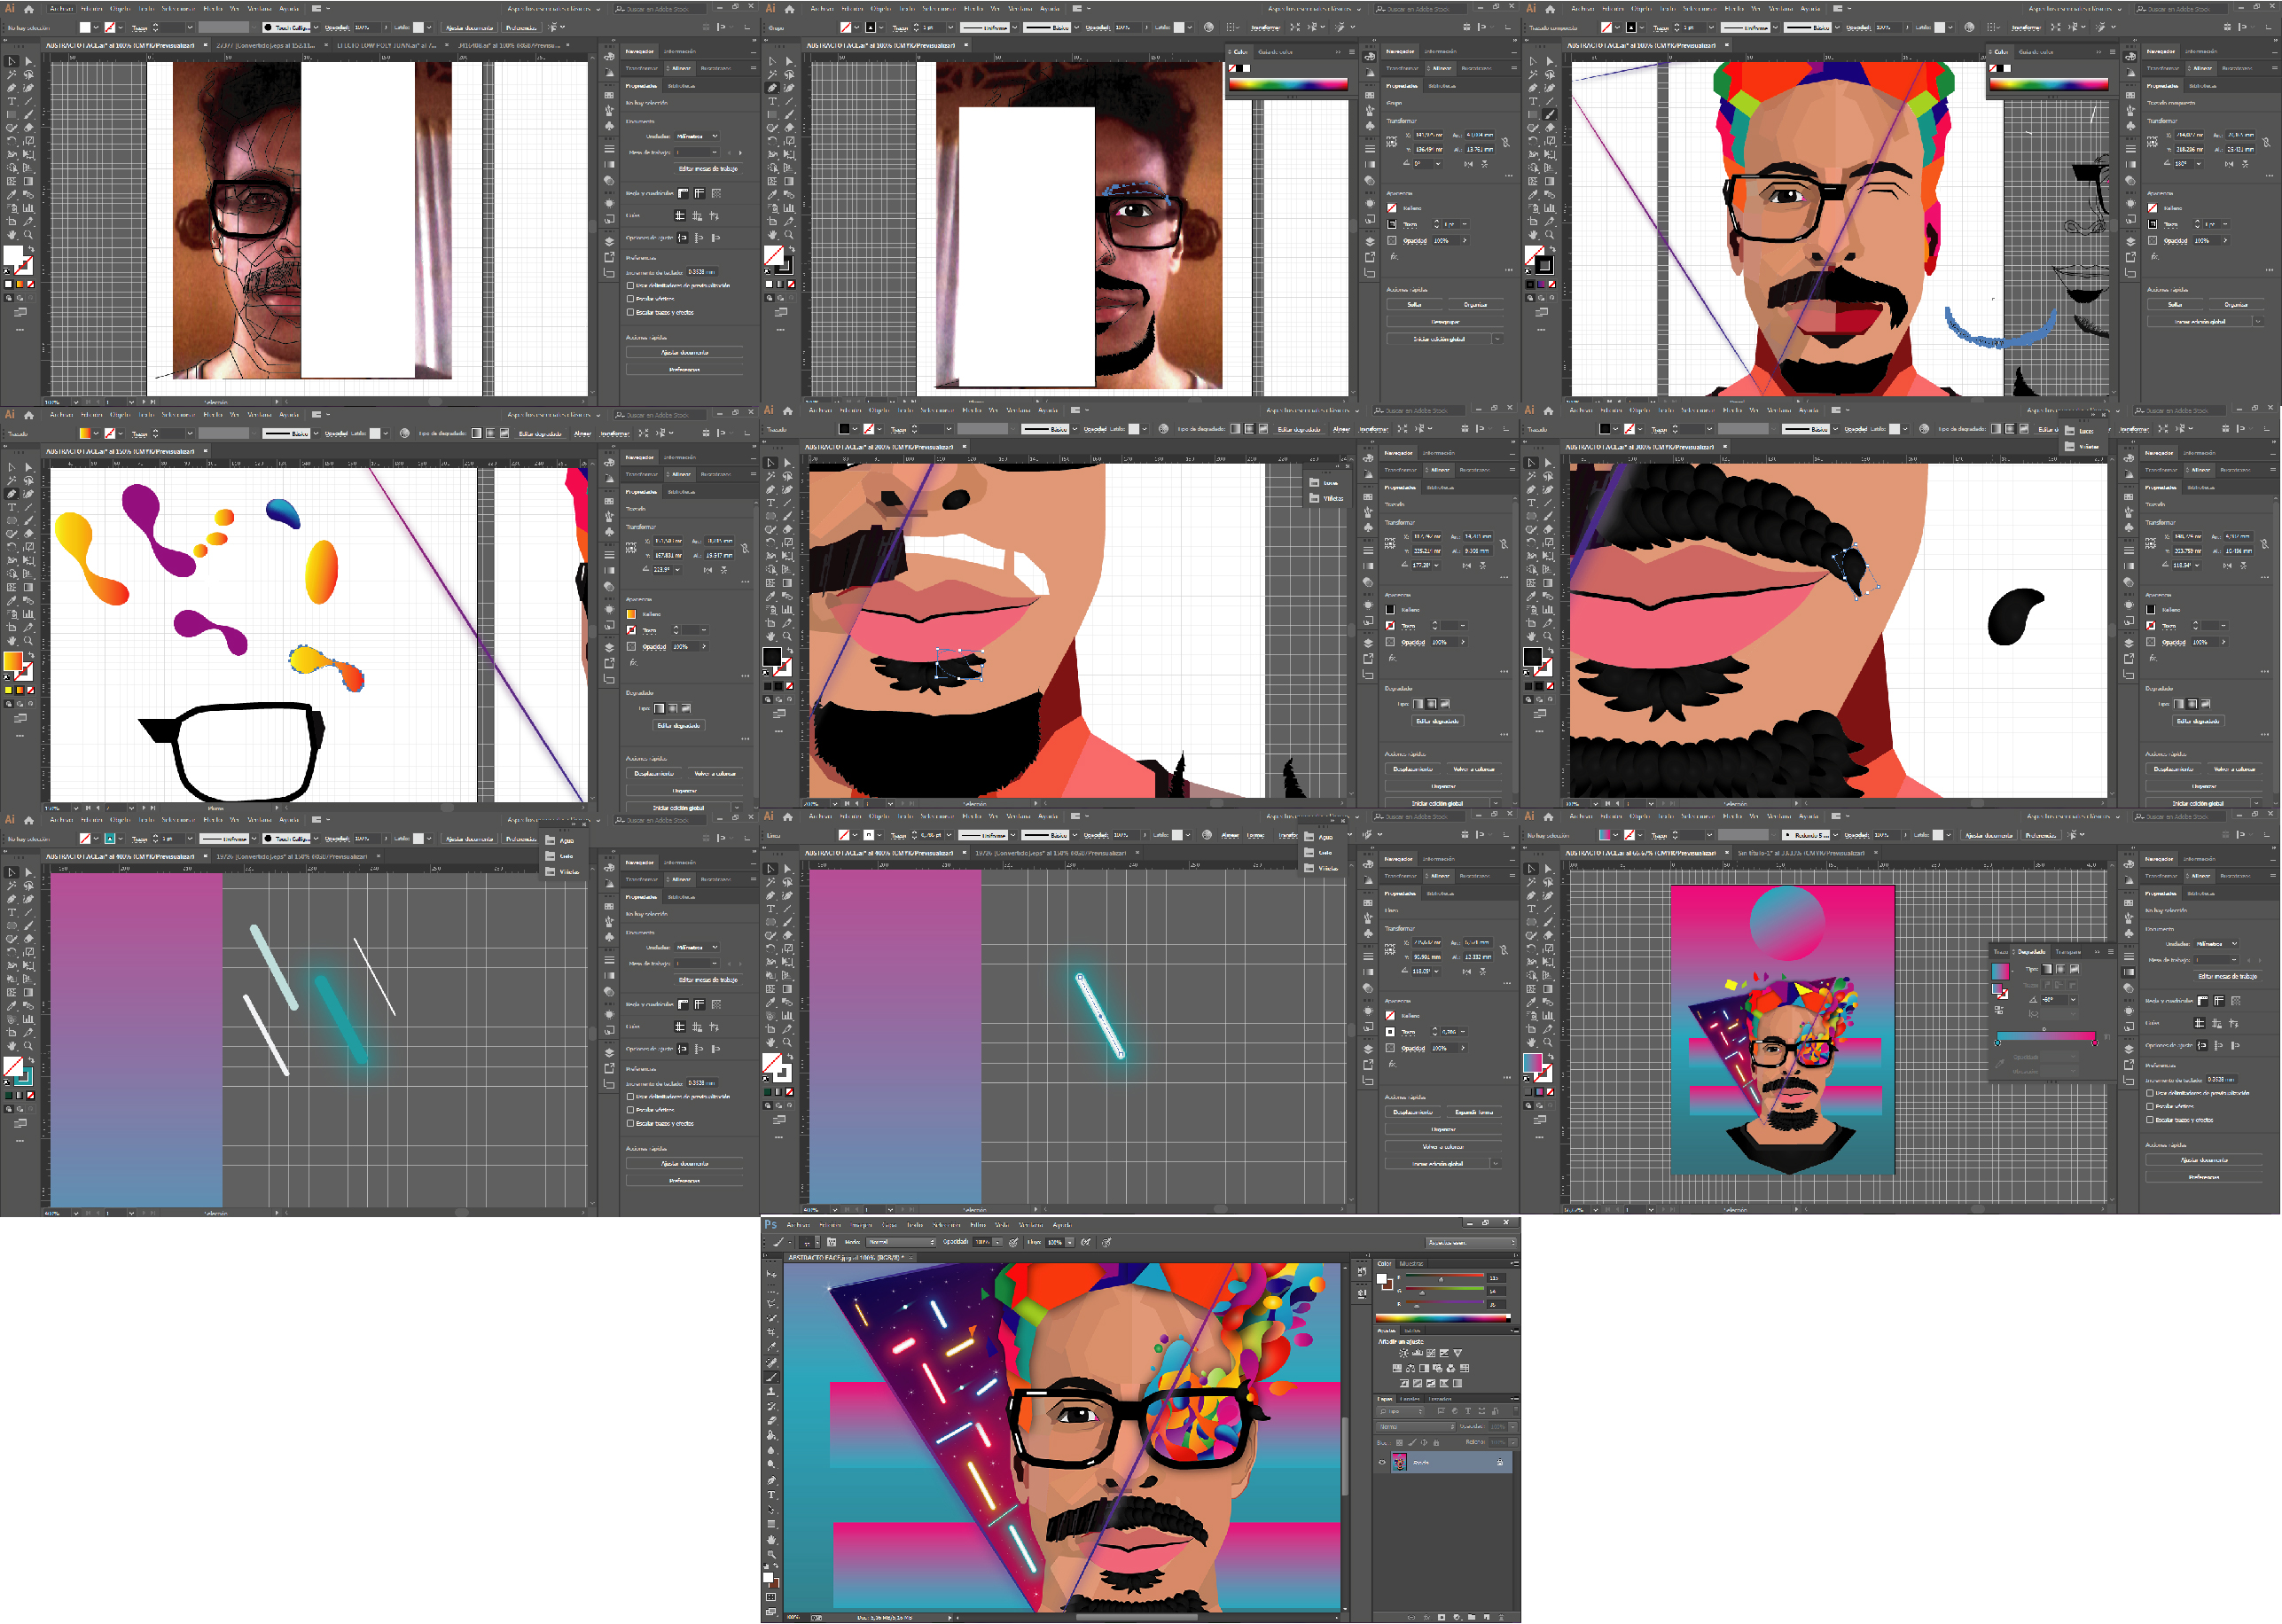Open Layers panel icon in the 27377-tab Illustrator window dock
Screen dimensions: 2282x1624
click(610, 241)
